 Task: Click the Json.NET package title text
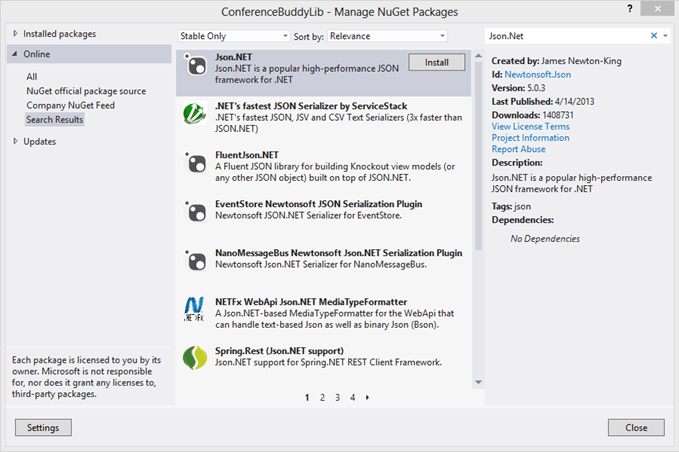(x=233, y=57)
